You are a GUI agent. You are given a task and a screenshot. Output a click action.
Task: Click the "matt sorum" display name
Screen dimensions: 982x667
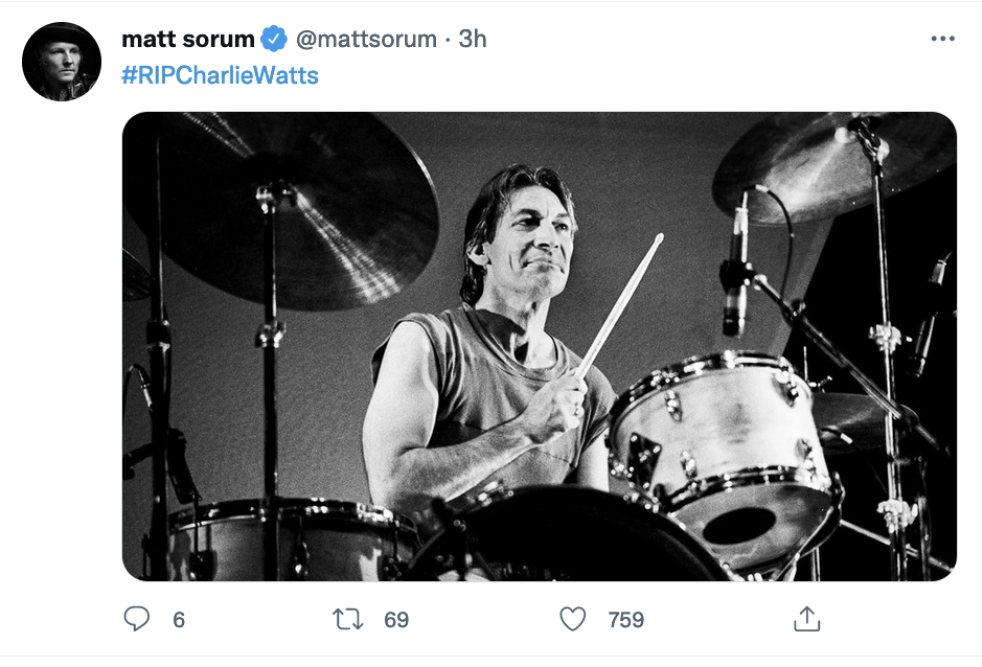pyautogui.click(x=187, y=39)
